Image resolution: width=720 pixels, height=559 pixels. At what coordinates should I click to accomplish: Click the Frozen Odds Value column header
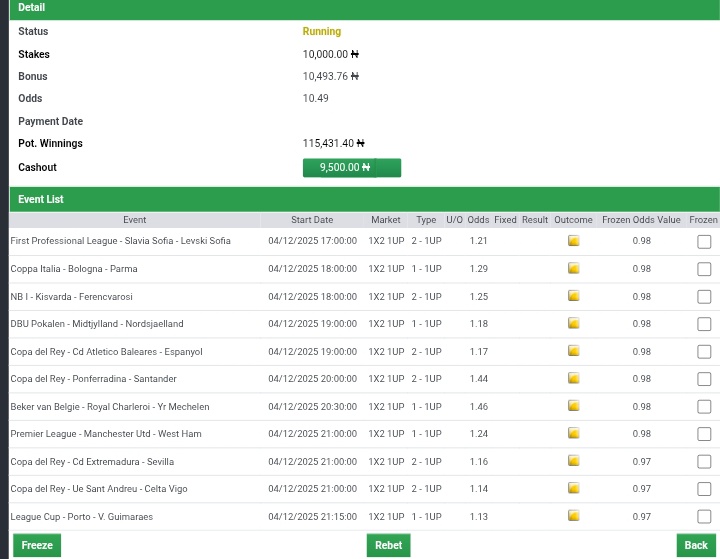click(641, 220)
